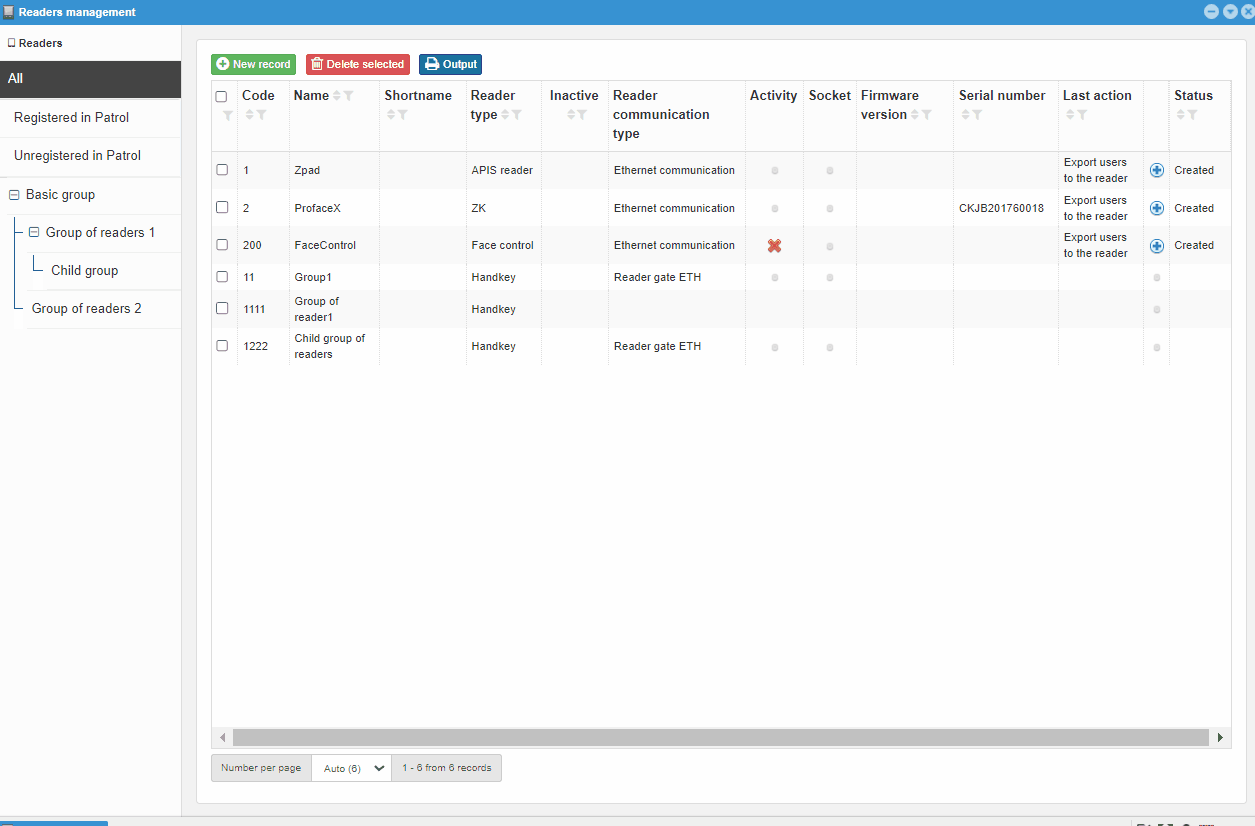Click filter icon under Serial number
The height and width of the screenshot is (826, 1255).
pyautogui.click(x=976, y=115)
